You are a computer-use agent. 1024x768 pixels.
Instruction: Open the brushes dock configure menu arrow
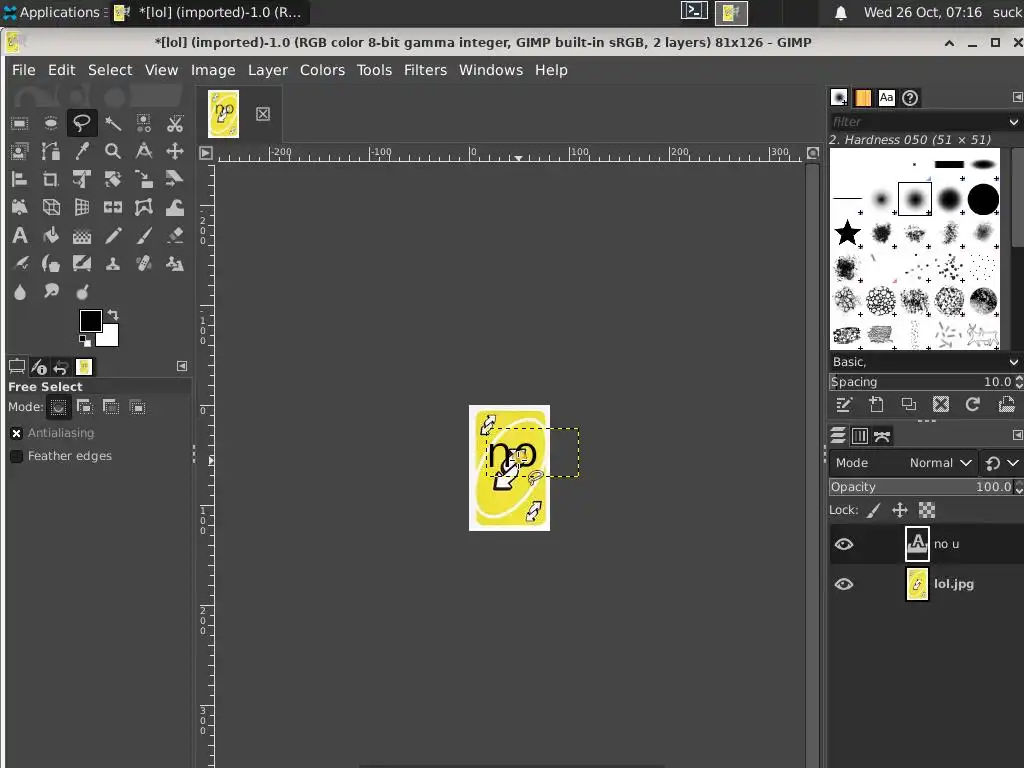tap(1017, 97)
